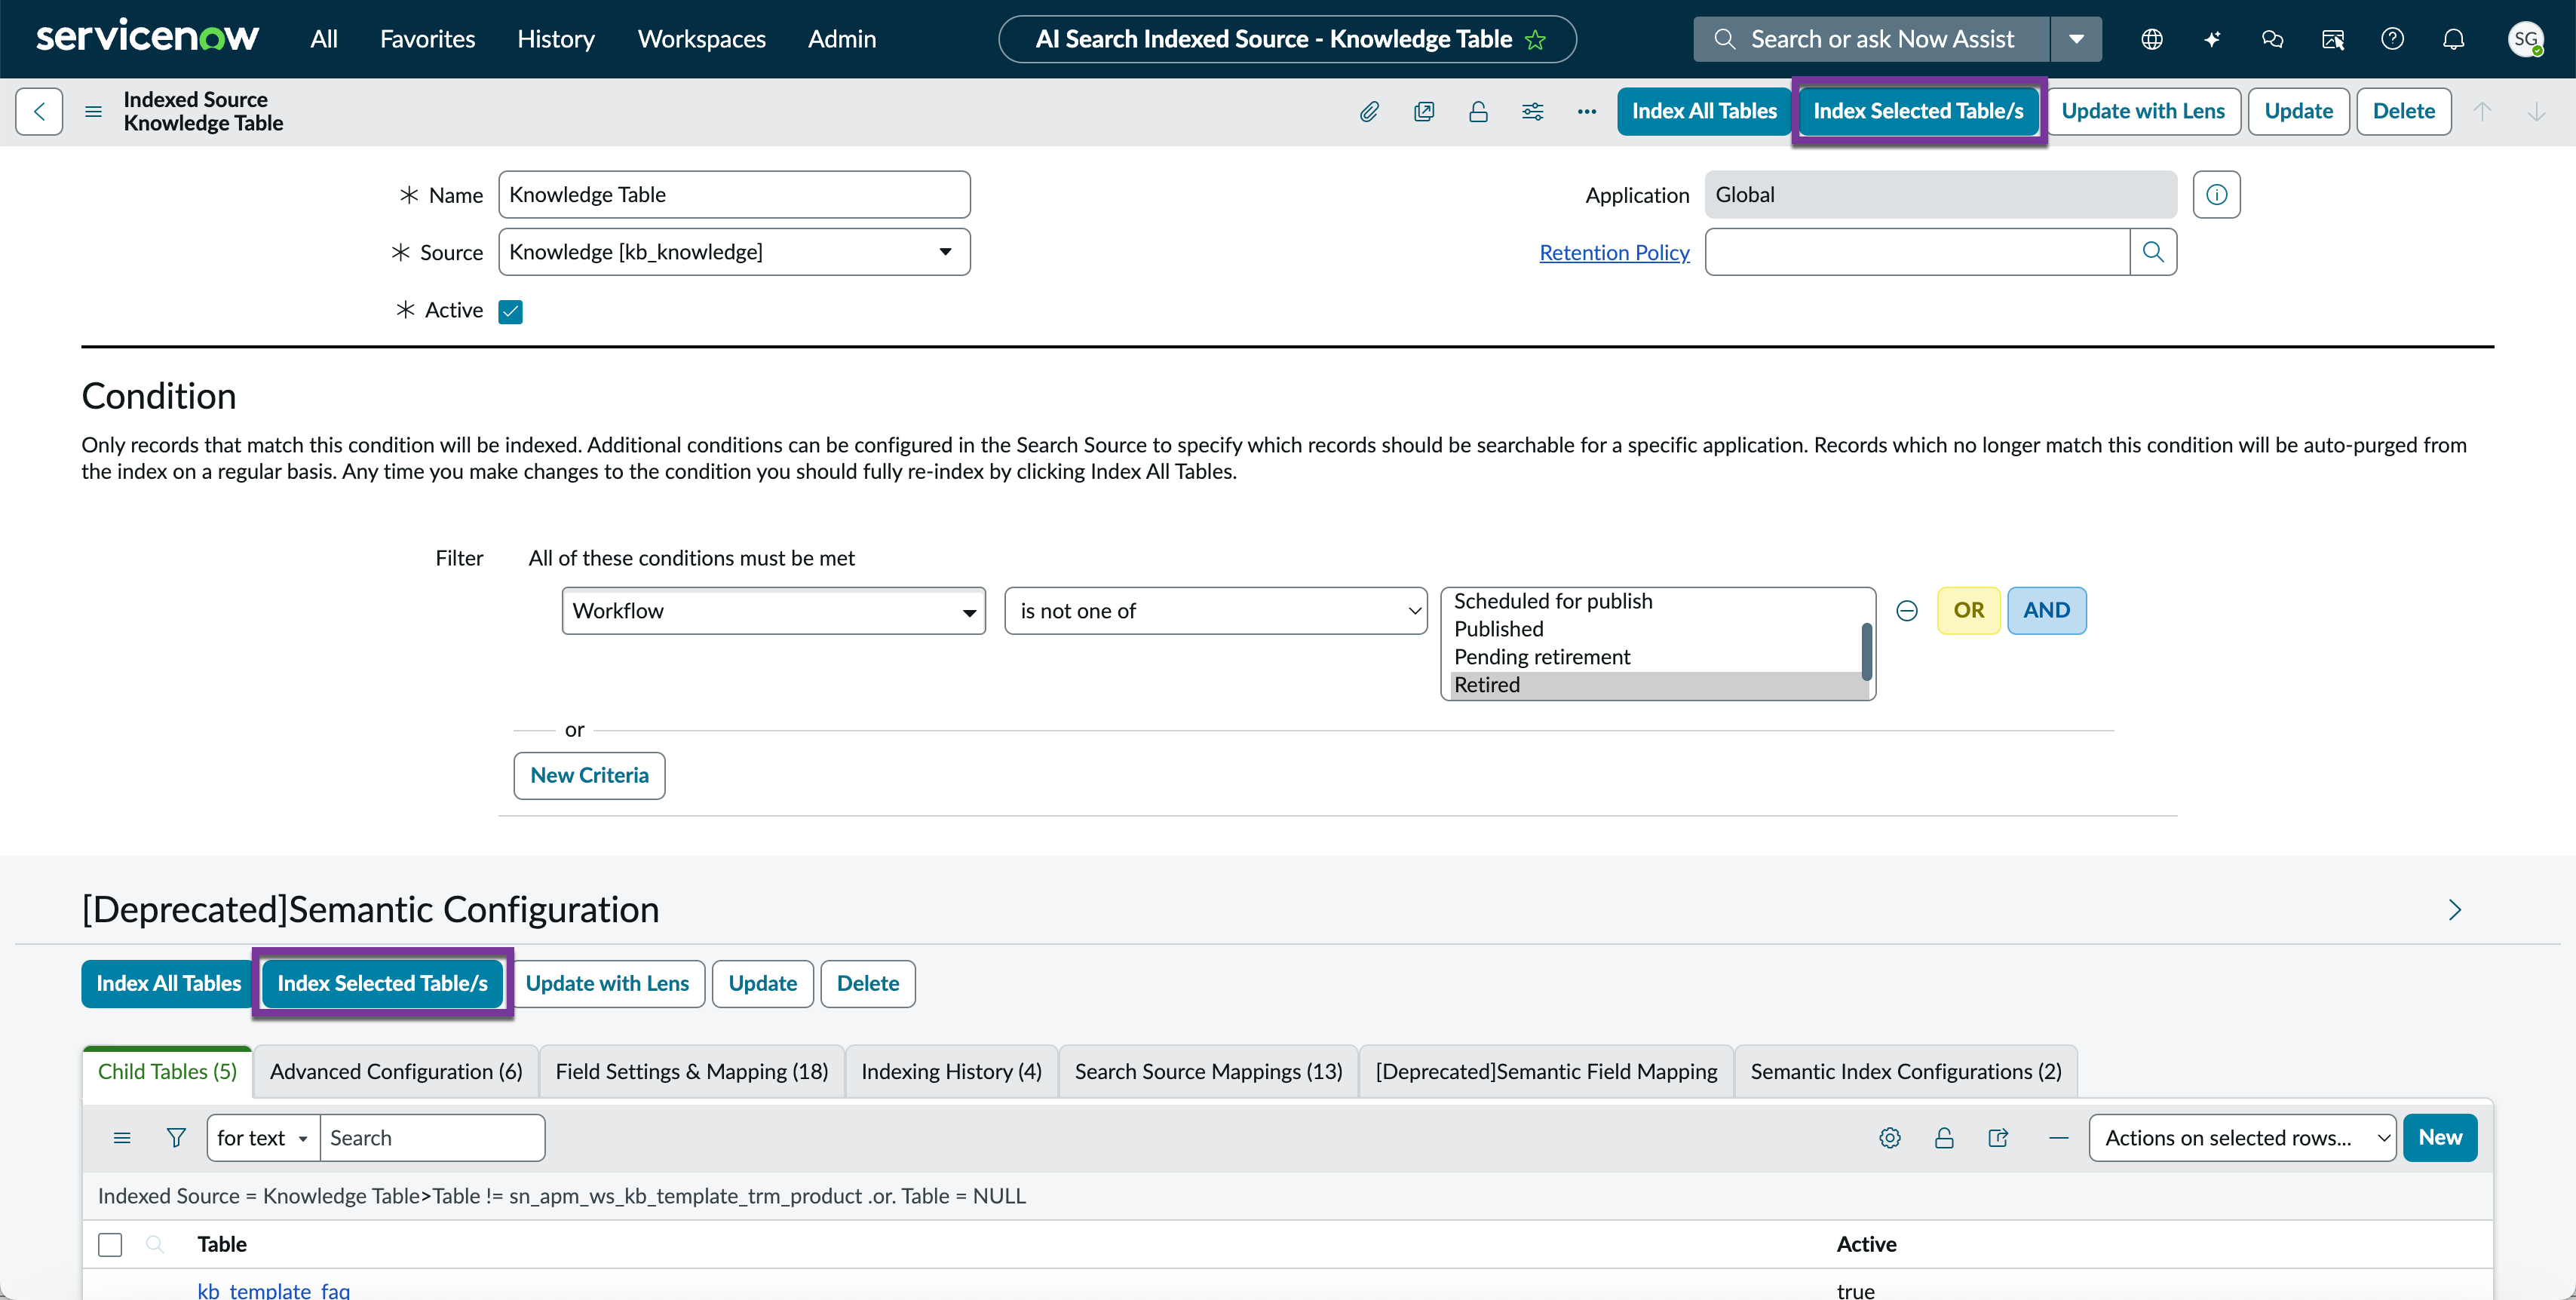Screen dimensions: 2576x1300
Task: Remove the Workflow condition row
Action: point(1907,610)
